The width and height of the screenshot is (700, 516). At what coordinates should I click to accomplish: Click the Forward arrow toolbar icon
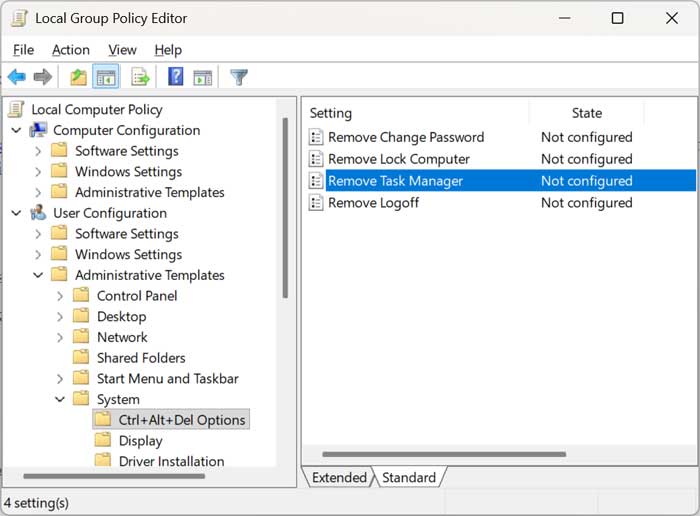point(42,77)
